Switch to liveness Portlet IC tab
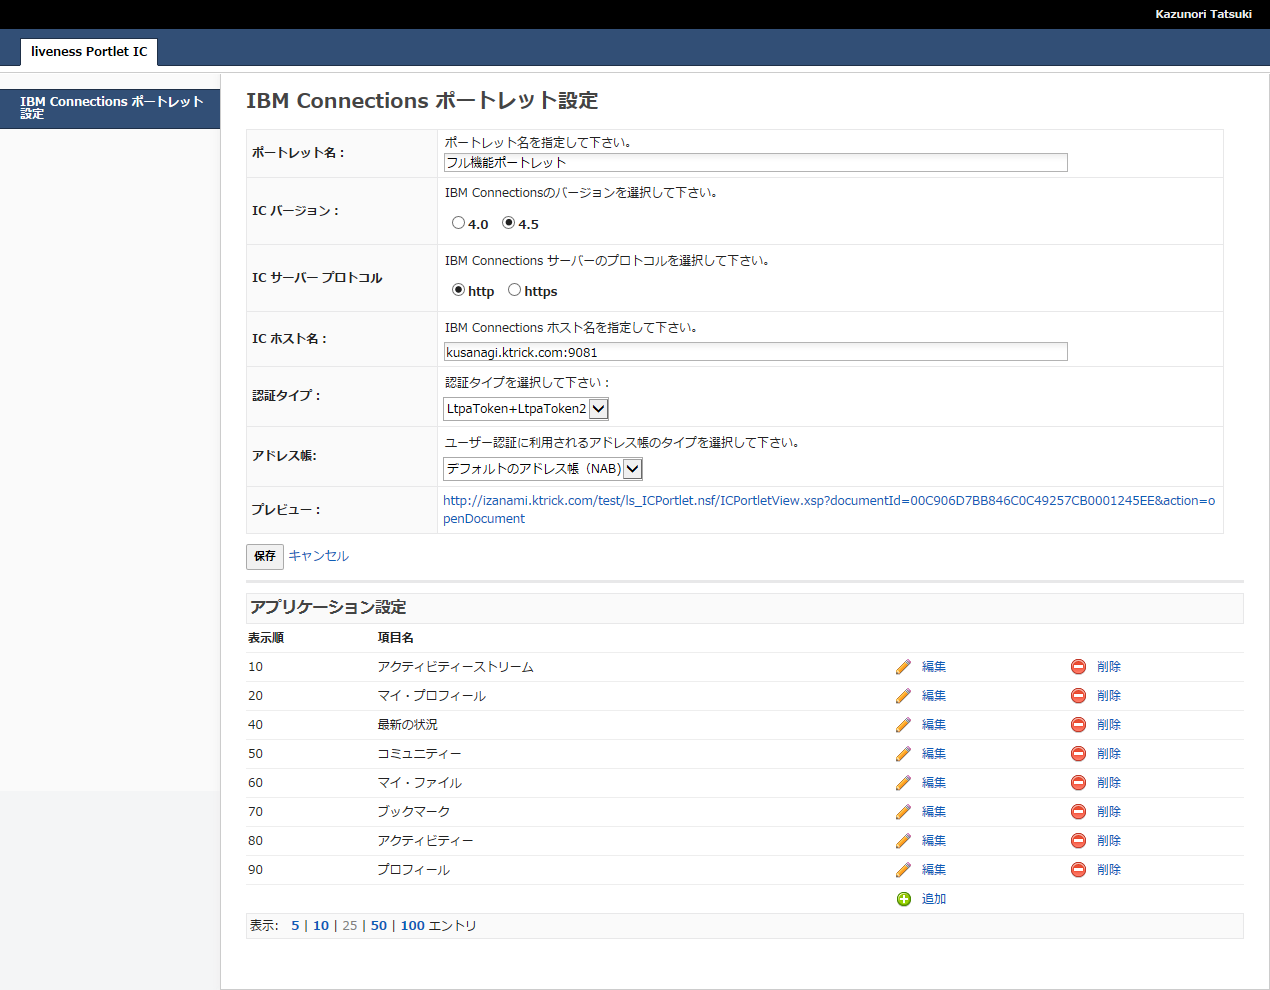 coord(89,51)
